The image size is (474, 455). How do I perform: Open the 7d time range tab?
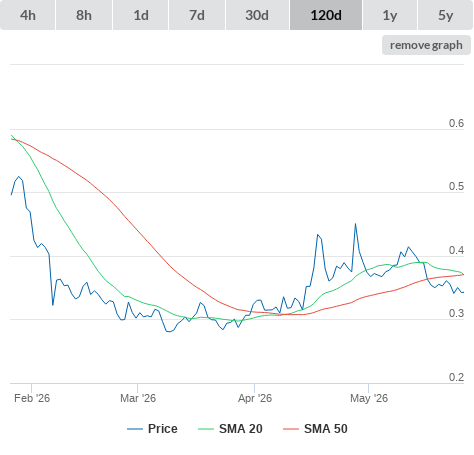(x=197, y=15)
